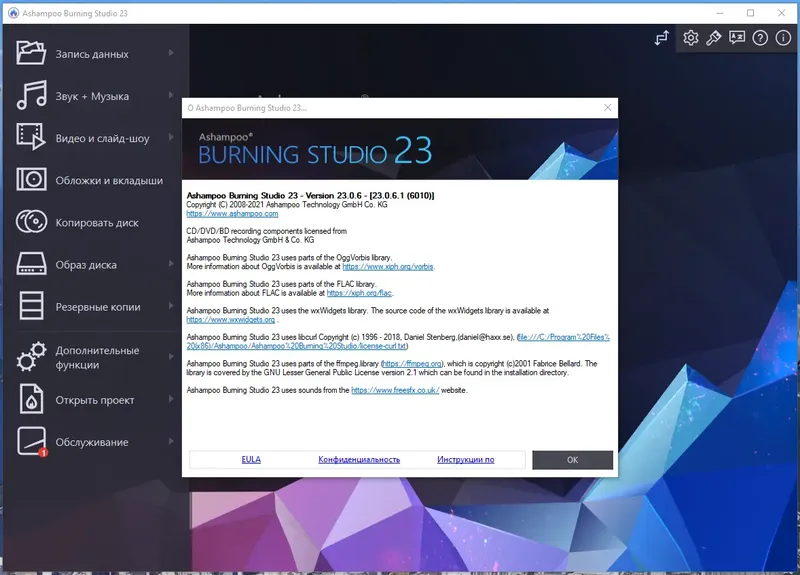Image resolution: width=800 pixels, height=575 pixels.
Task: Select the Звук + Музыка menu label
Action: coord(92,96)
